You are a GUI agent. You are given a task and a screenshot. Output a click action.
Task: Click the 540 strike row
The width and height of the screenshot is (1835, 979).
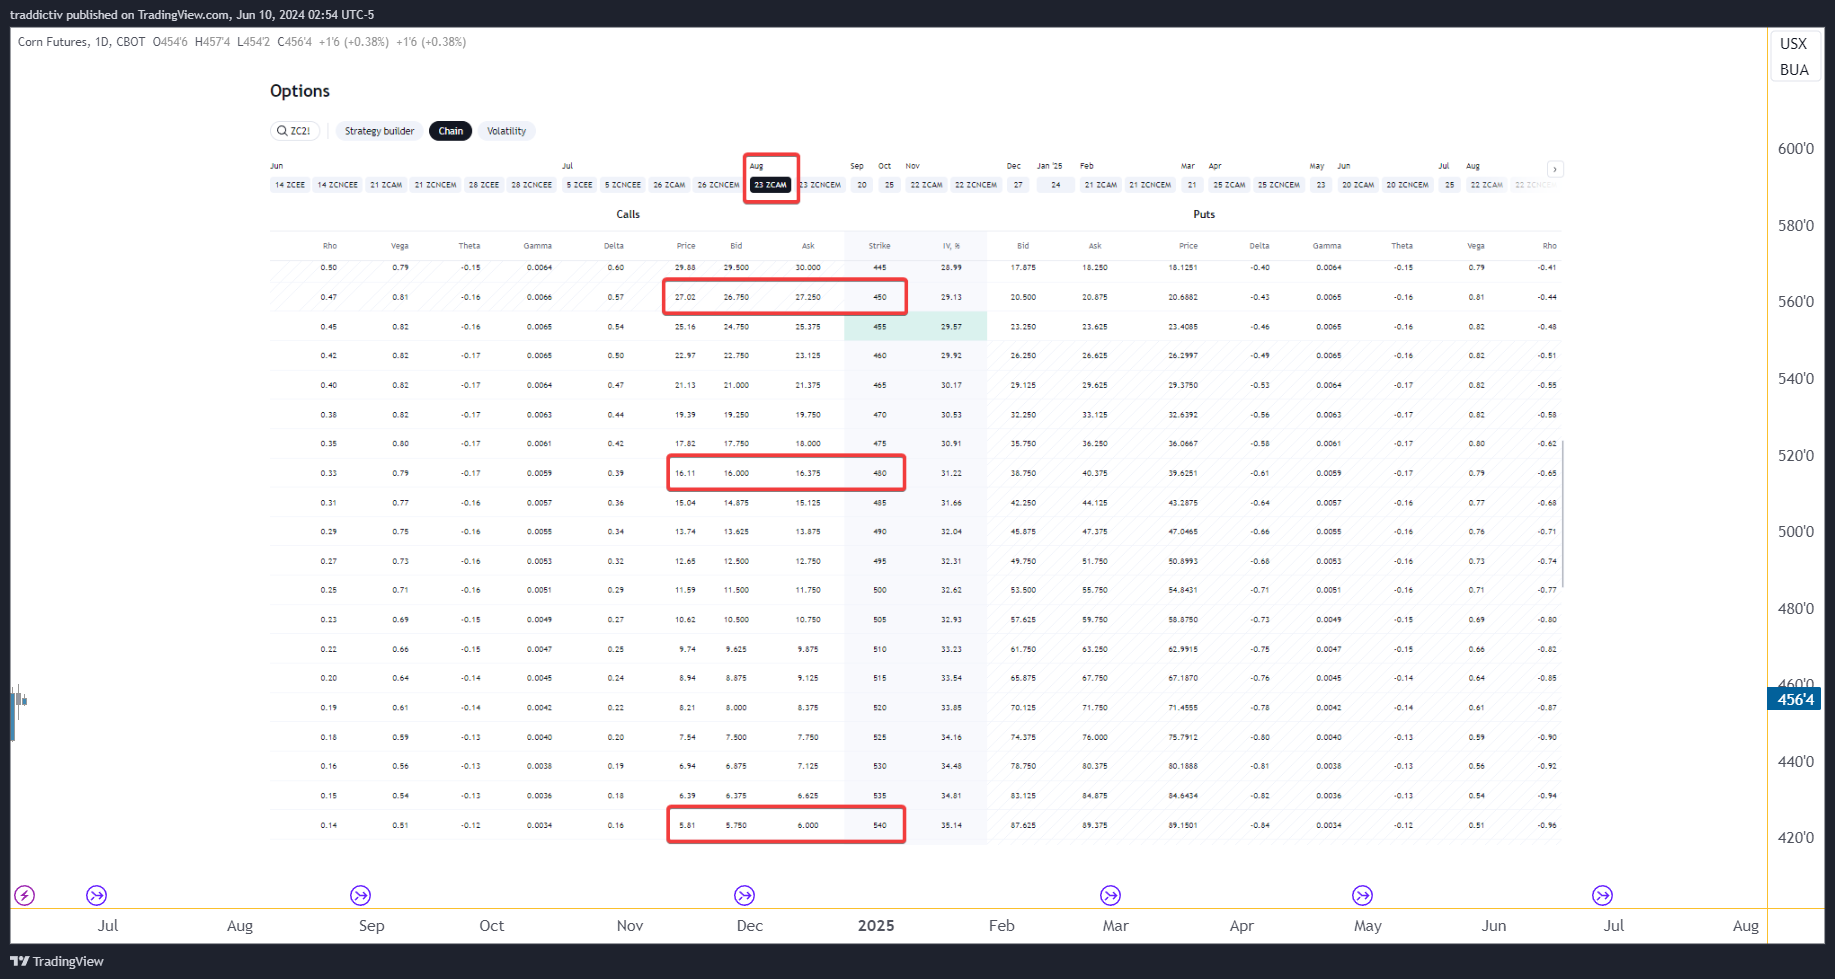pos(915,825)
